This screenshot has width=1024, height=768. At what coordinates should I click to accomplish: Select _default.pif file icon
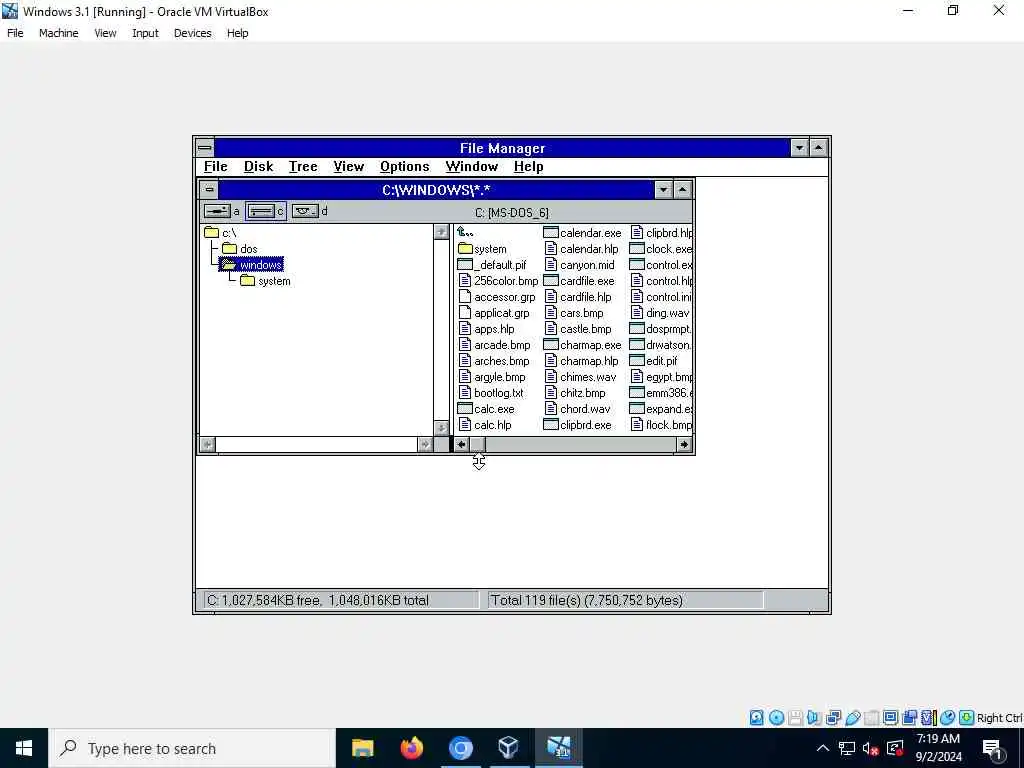465,264
